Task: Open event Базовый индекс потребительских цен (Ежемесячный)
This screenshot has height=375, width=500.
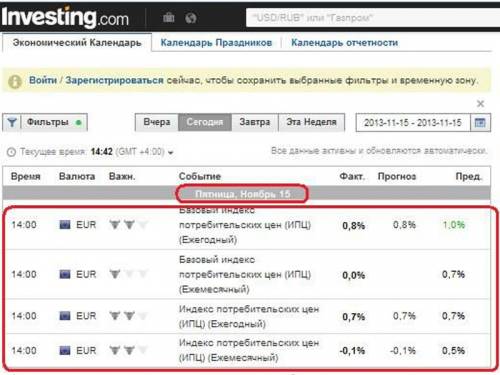Action: pos(245,274)
